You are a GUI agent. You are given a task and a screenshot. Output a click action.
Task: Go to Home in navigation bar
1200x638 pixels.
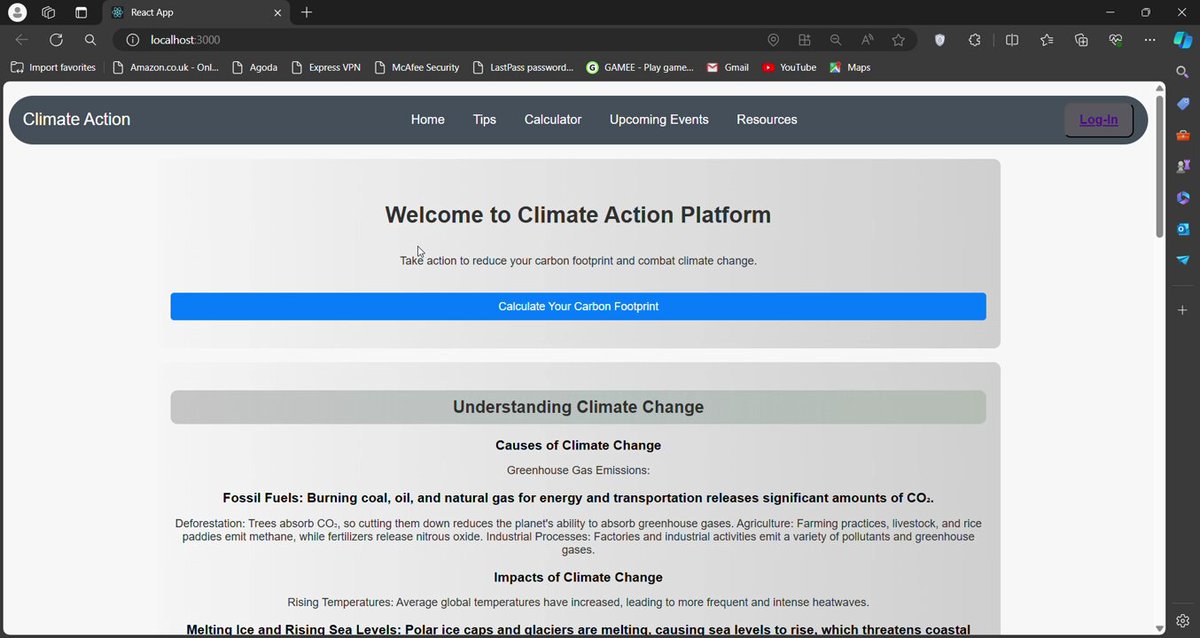tap(428, 119)
